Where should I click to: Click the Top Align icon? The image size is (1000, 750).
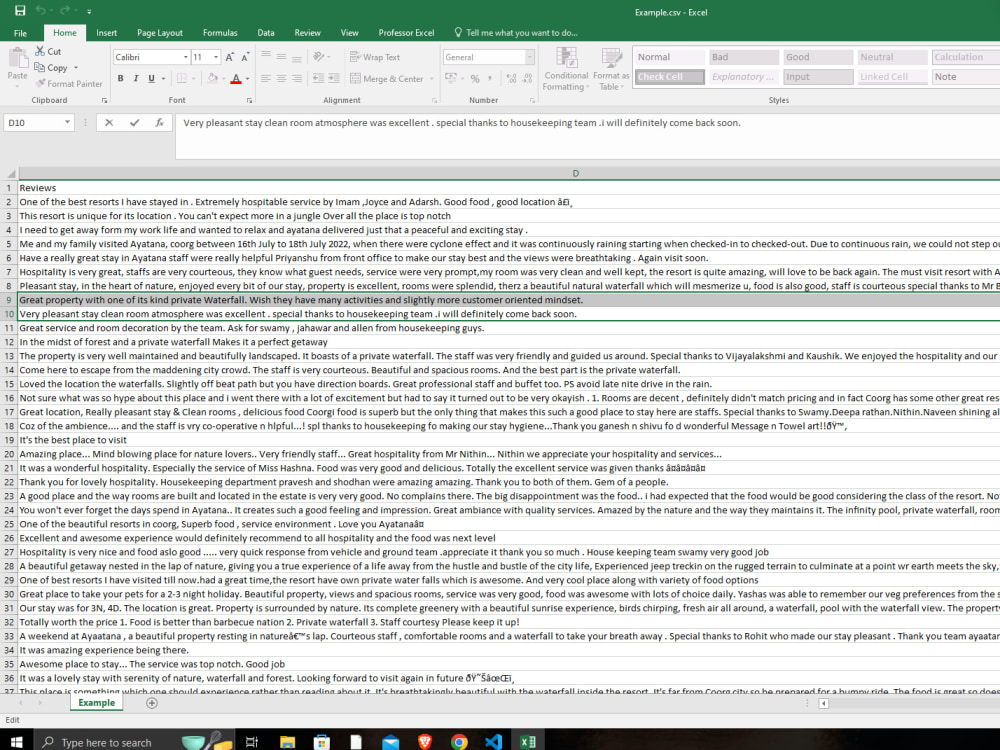coord(266,57)
